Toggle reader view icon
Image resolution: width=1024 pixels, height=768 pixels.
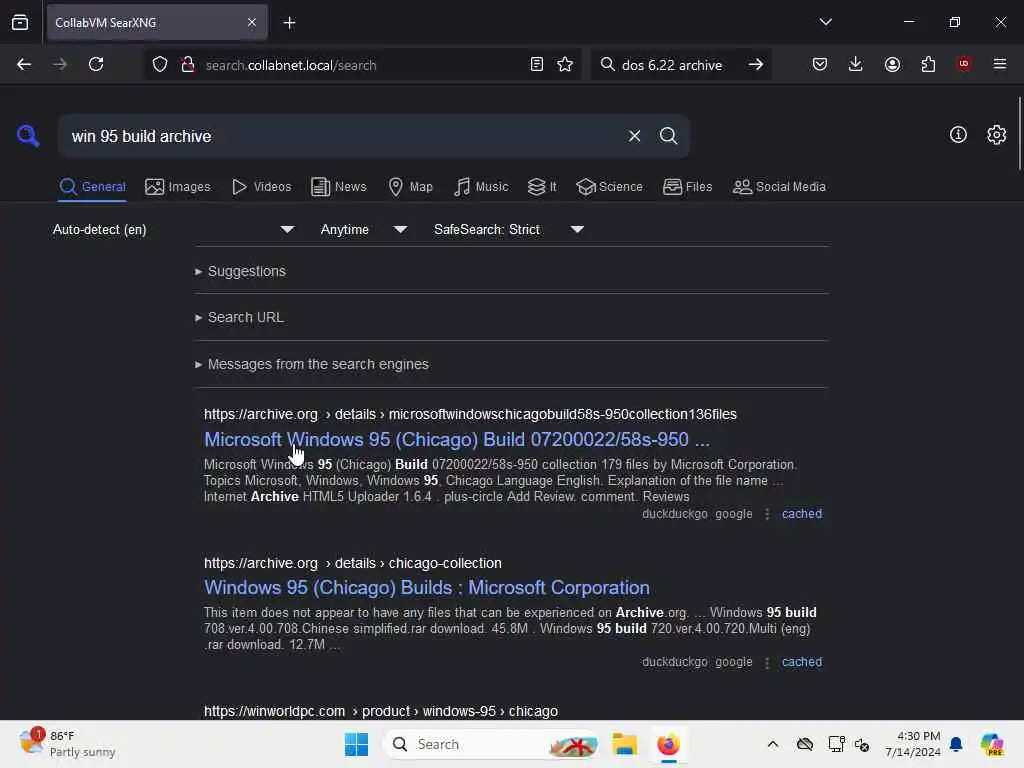click(x=537, y=64)
